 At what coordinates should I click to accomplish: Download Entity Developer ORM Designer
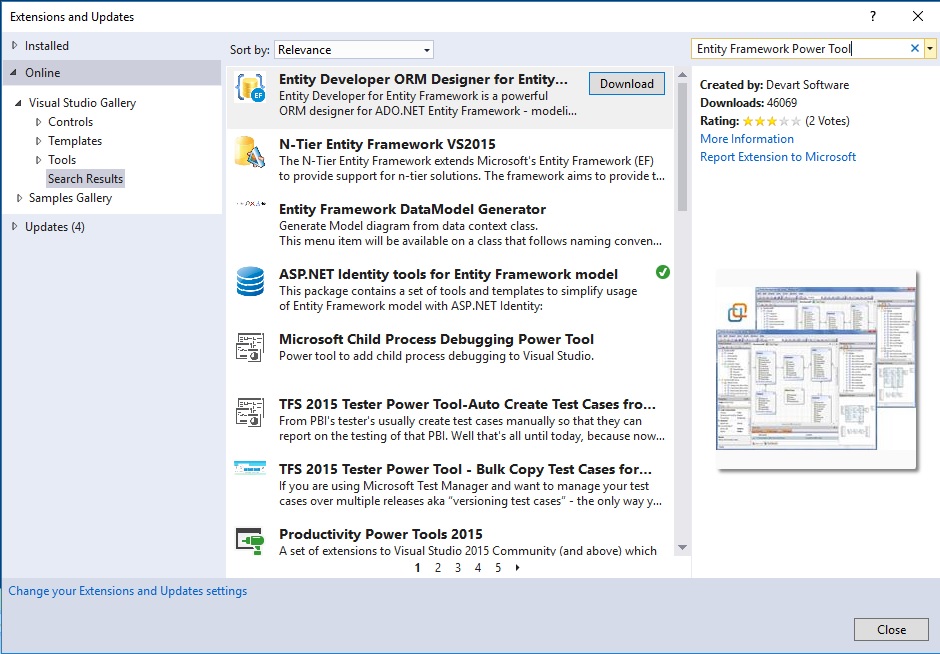point(626,84)
